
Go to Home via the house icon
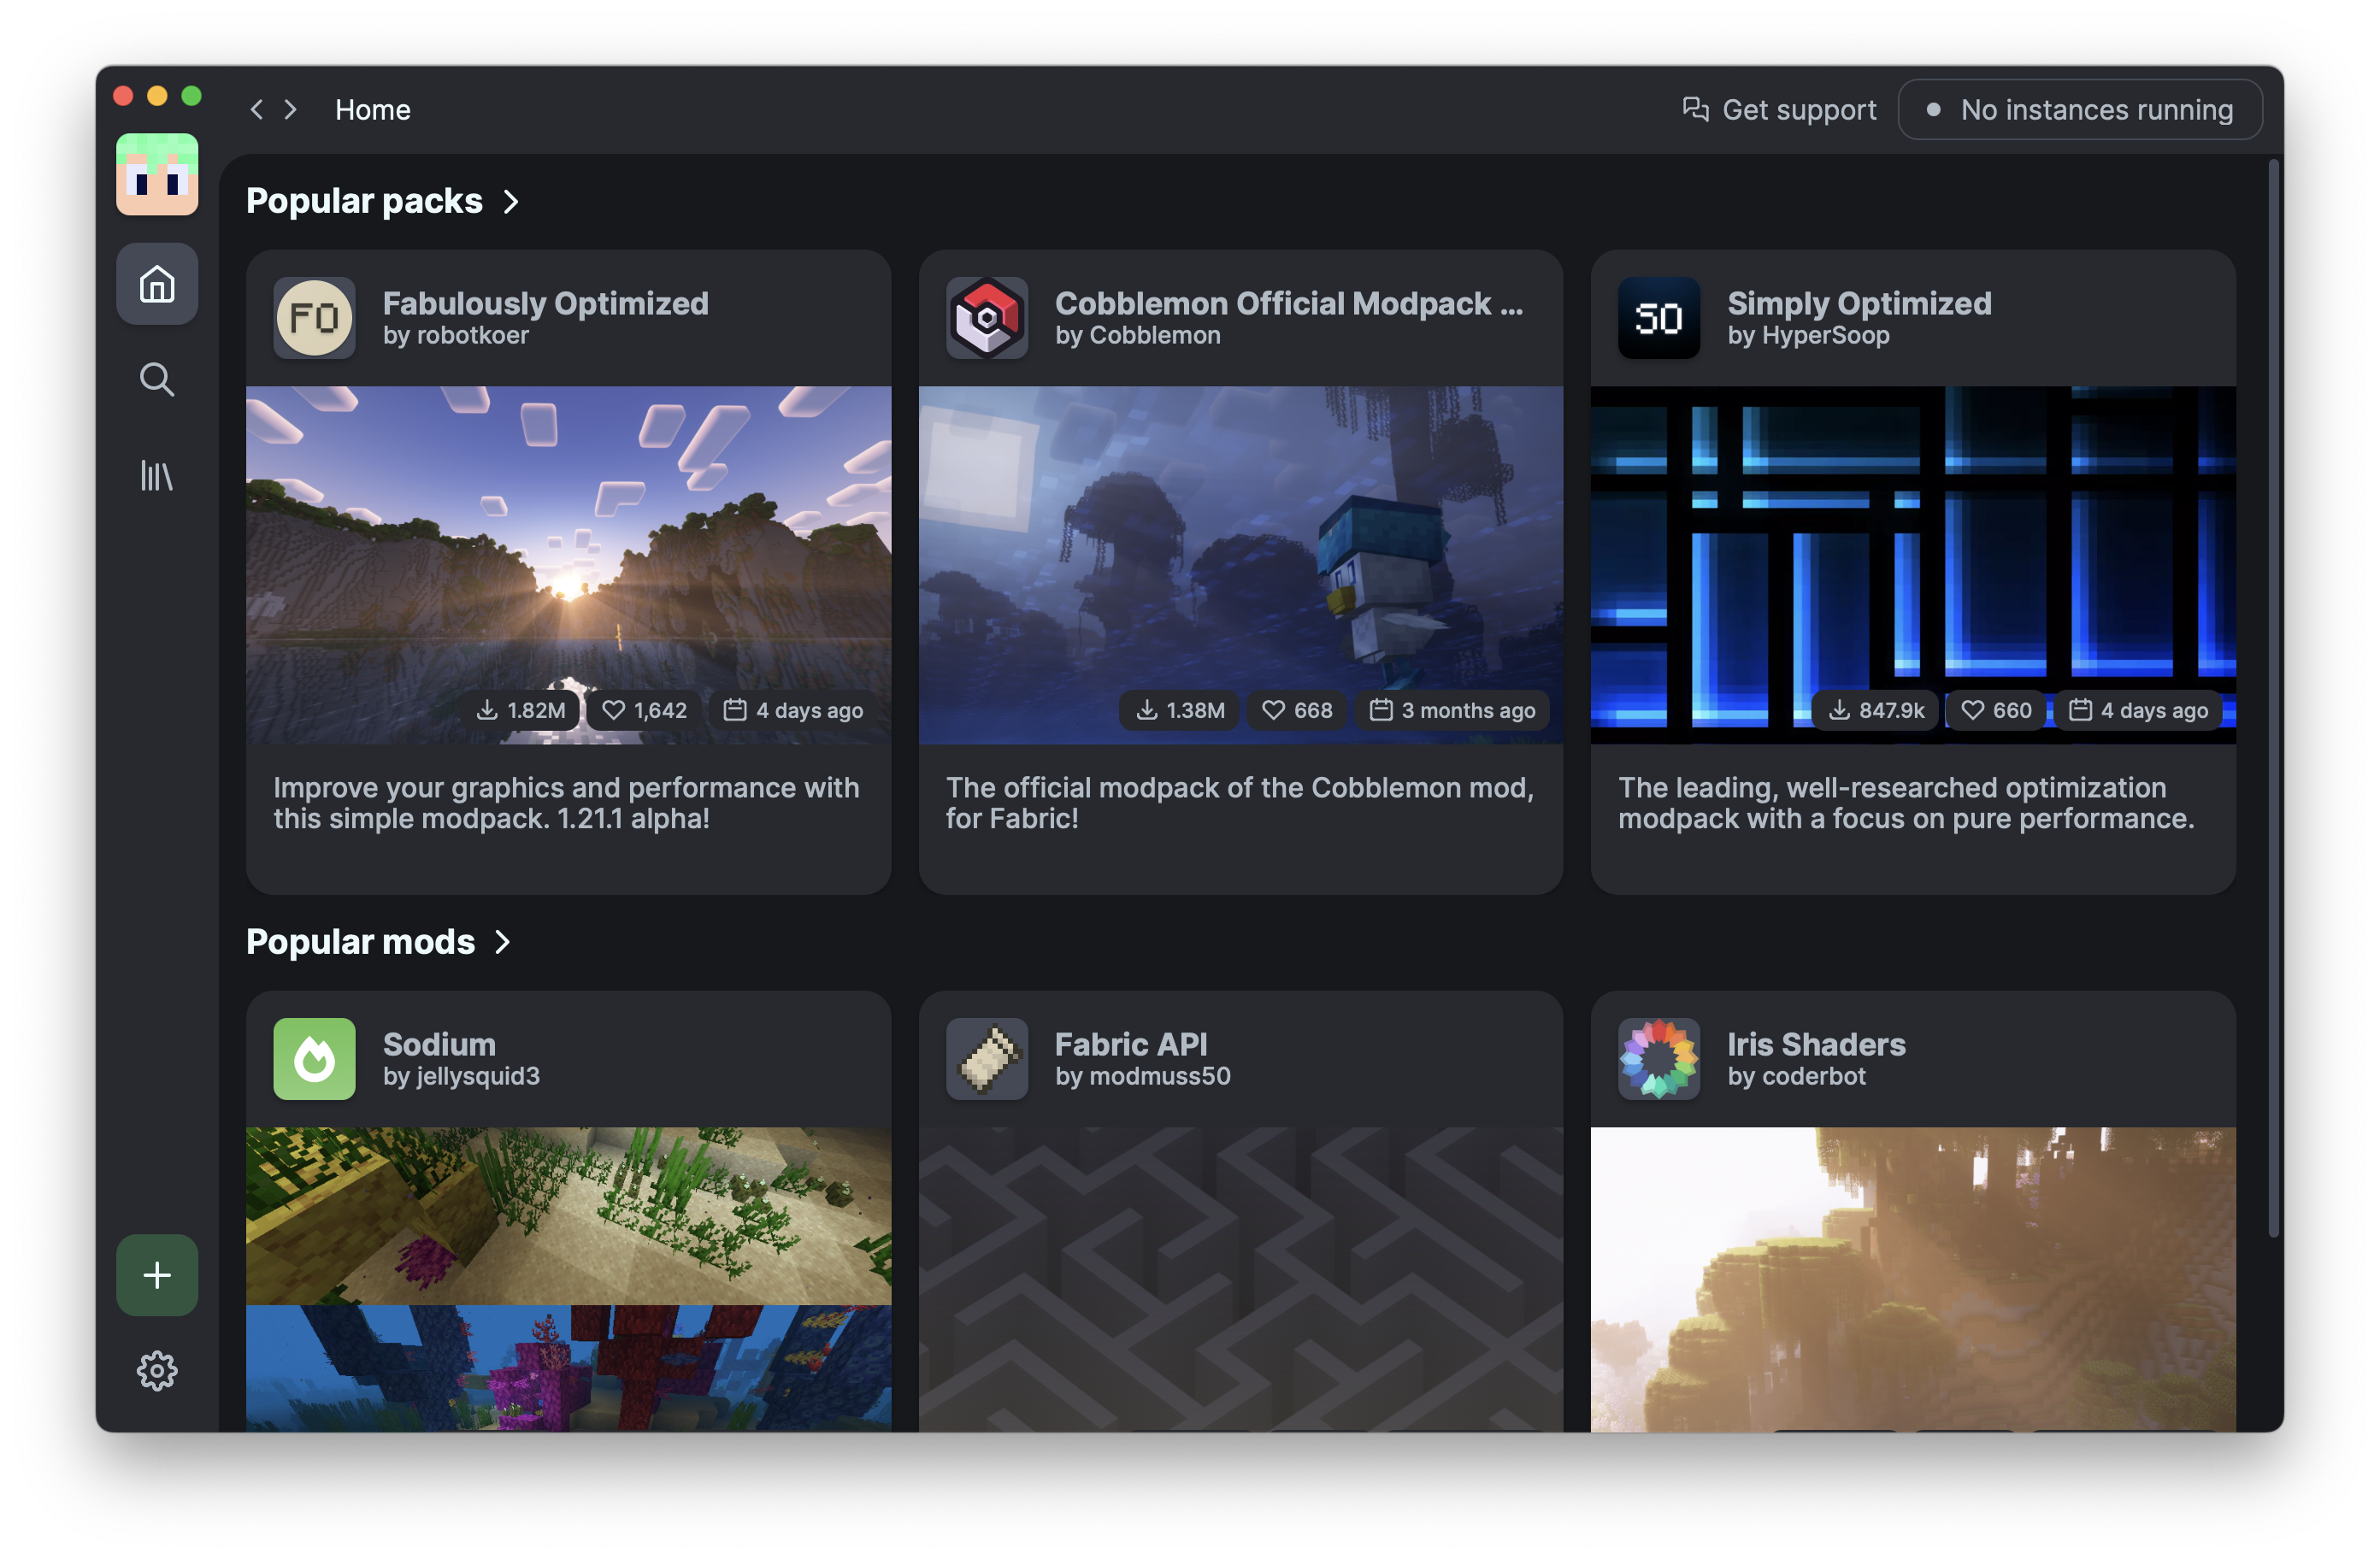(x=157, y=284)
